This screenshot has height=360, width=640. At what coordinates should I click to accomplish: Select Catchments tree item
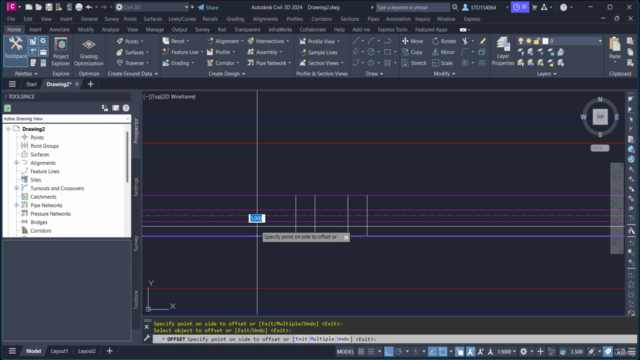click(43, 197)
